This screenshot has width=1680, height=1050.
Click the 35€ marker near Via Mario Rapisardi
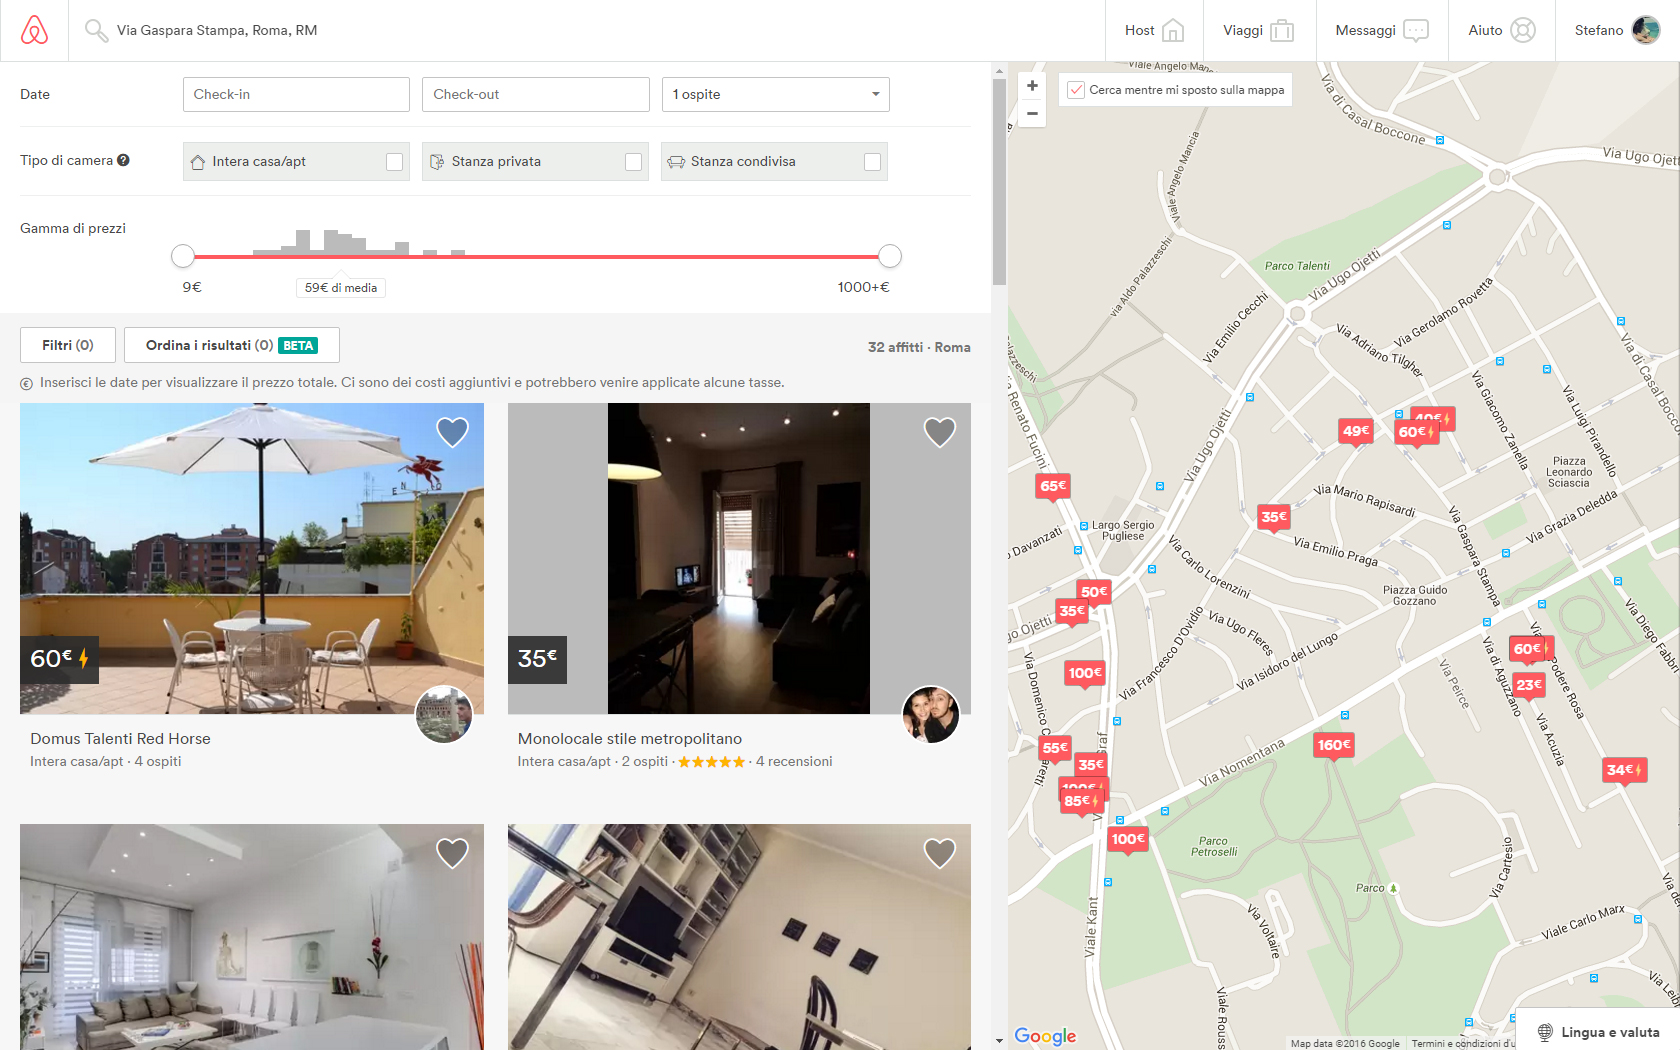click(x=1274, y=517)
